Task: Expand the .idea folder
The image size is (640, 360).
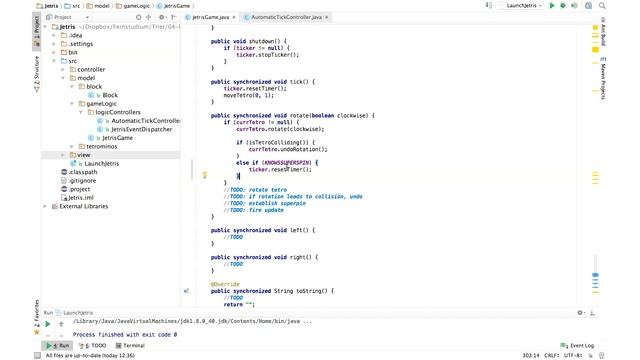Action: pyautogui.click(x=54, y=36)
